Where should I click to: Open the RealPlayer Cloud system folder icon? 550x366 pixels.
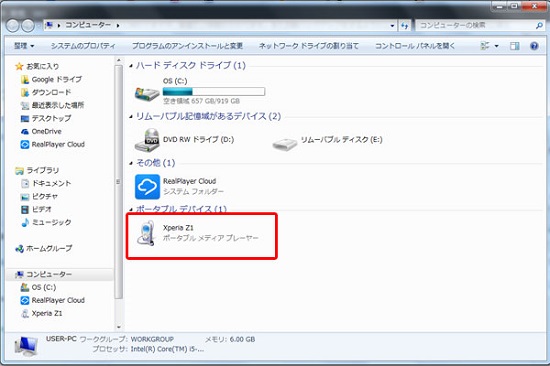tap(147, 187)
